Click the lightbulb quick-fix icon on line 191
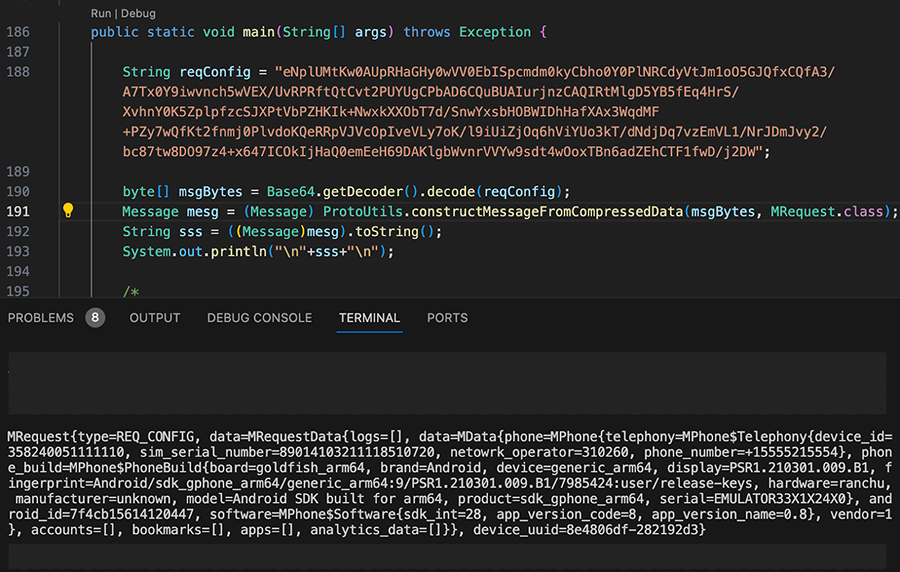The height and width of the screenshot is (572, 900). pyautogui.click(x=68, y=211)
